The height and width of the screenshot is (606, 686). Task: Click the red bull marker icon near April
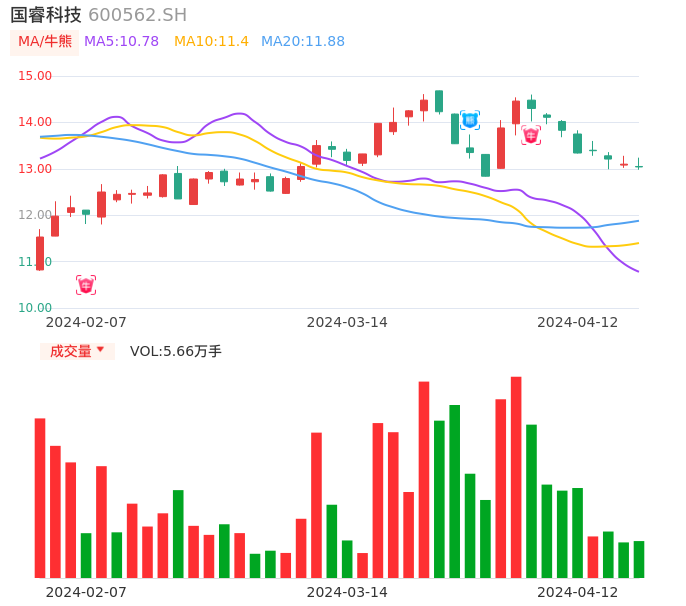coord(531,135)
